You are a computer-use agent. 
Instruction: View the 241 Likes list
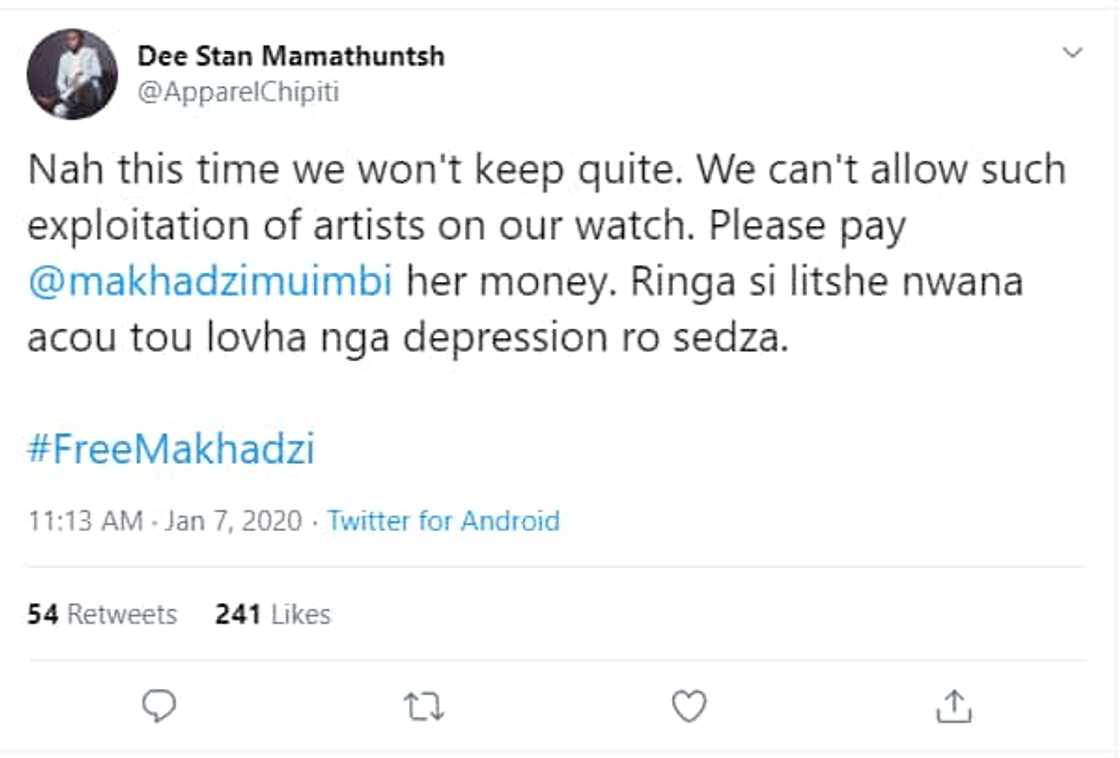272,614
